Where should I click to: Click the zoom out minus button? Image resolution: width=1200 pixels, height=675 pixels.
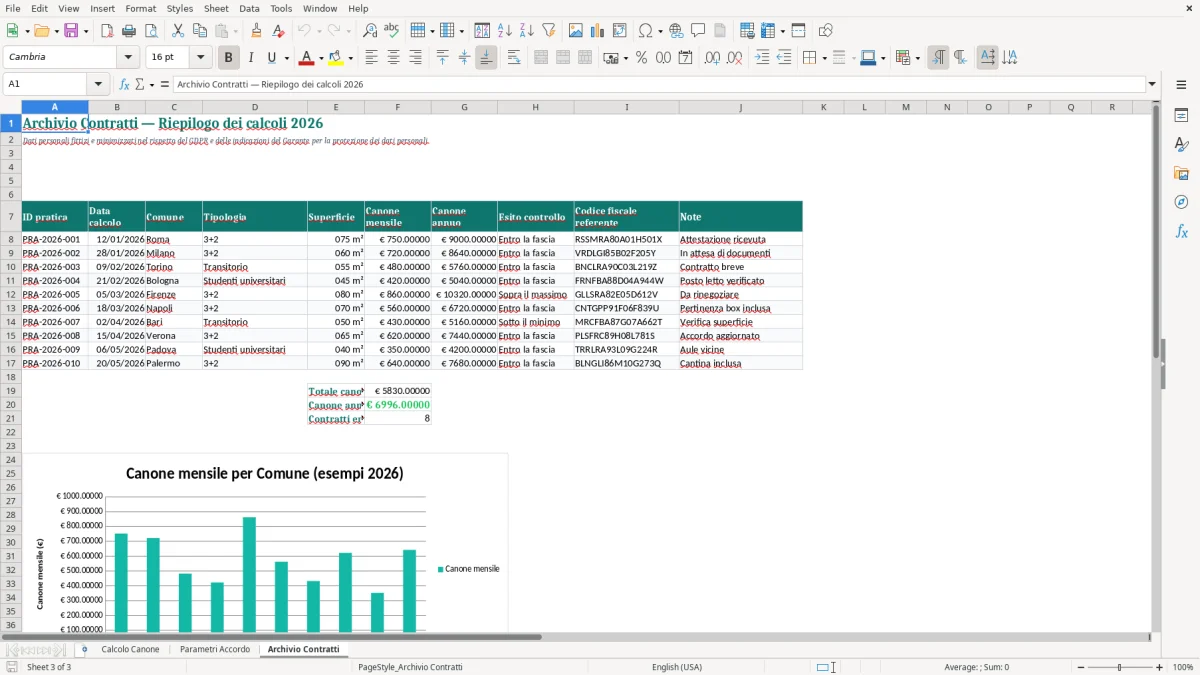click(1081, 667)
